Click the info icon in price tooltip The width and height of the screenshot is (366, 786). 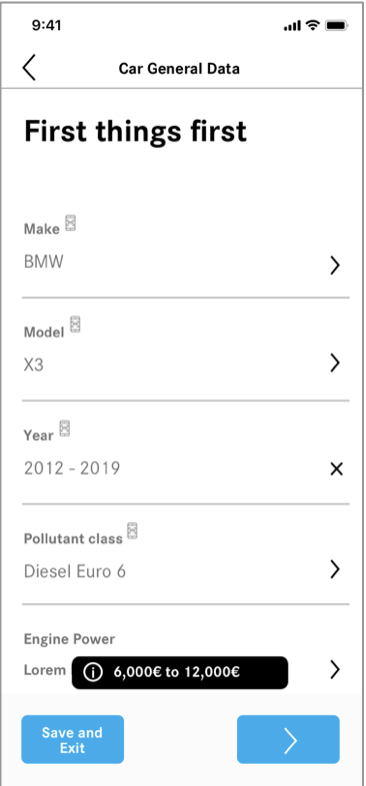coord(93,672)
